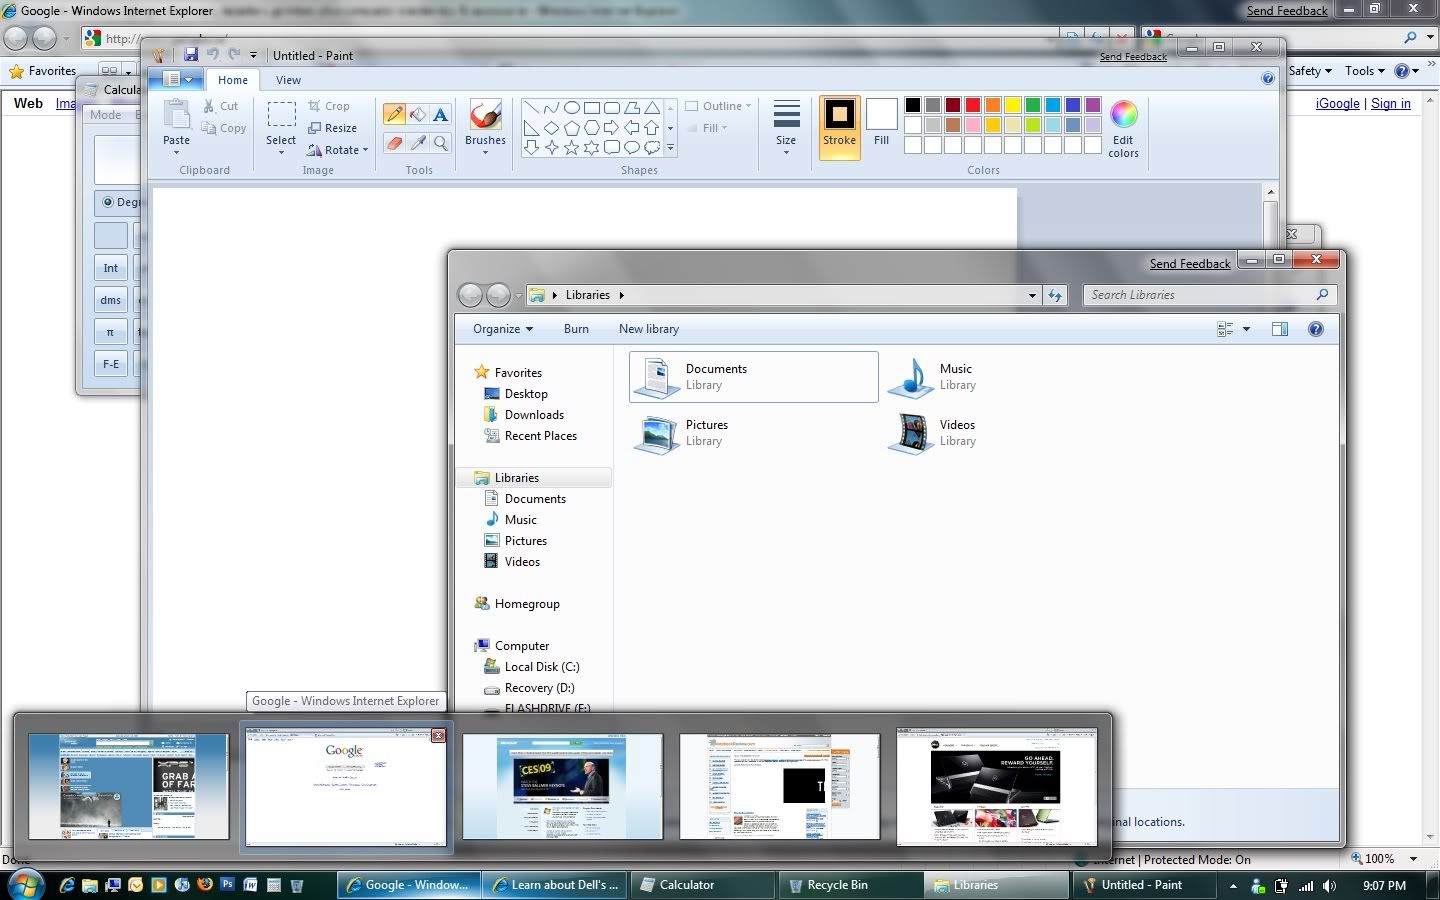Open Edit colors in Paint
Viewport: 1440px width, 900px height.
(1123, 130)
